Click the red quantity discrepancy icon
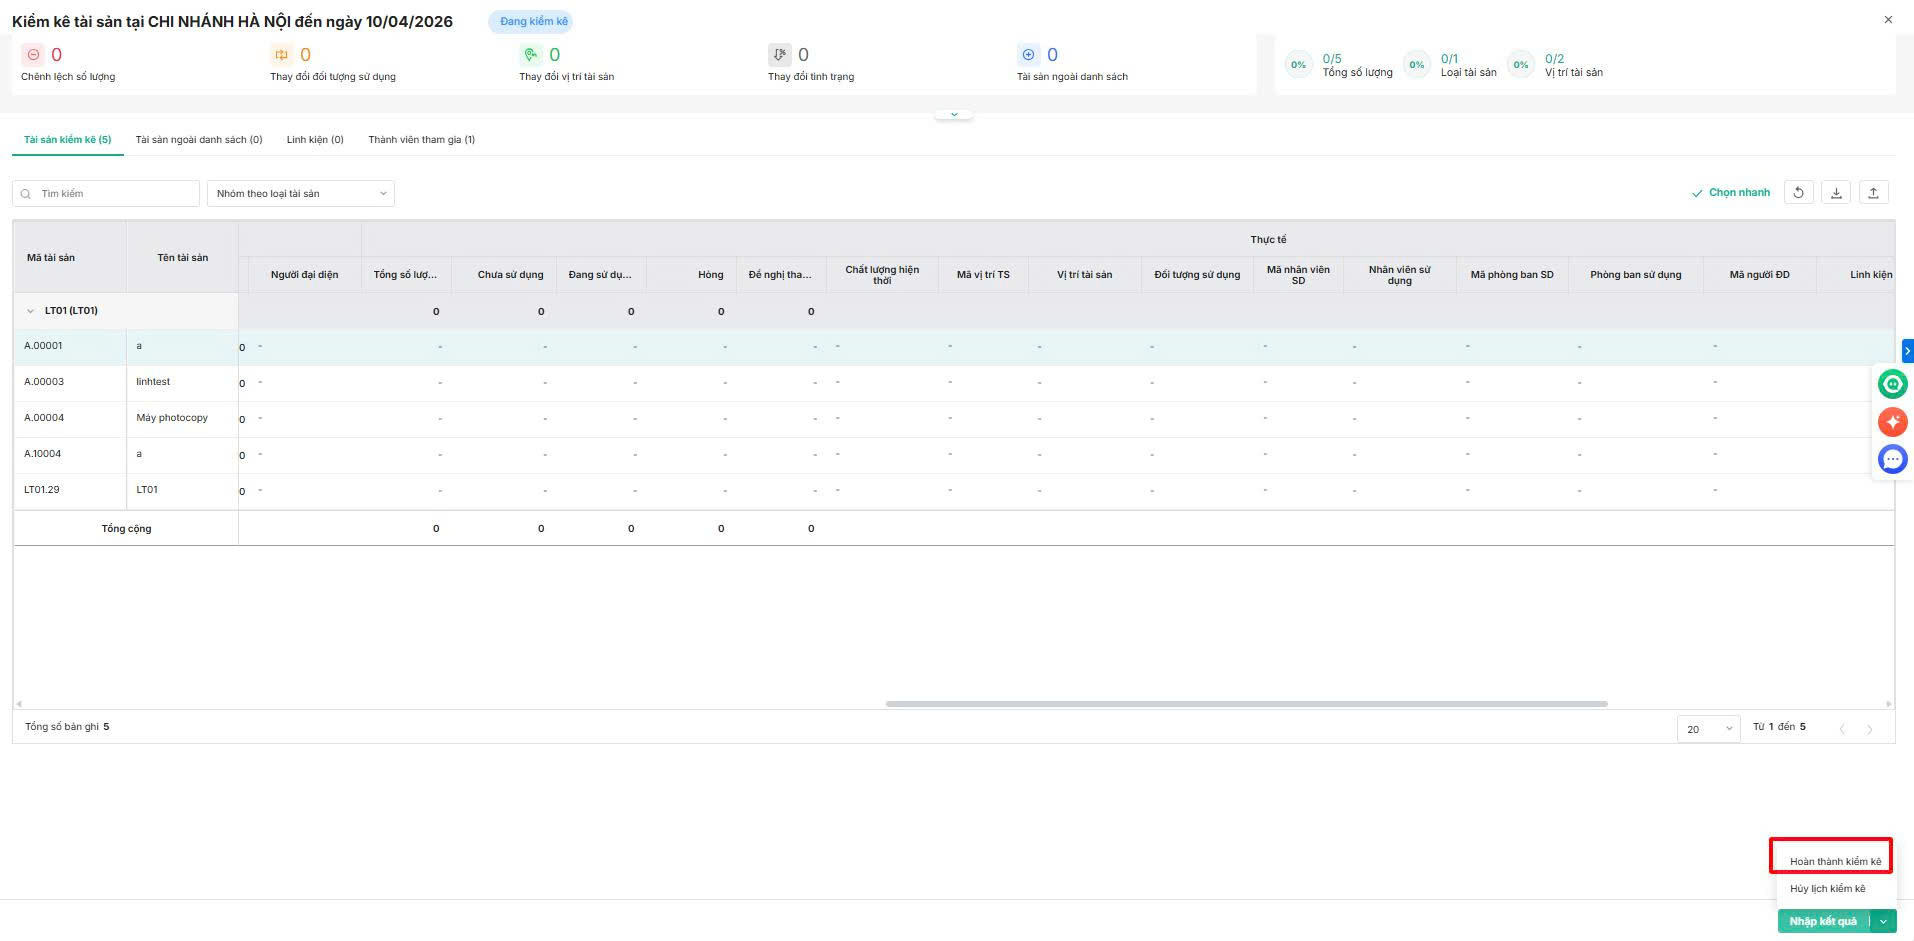This screenshot has height=941, width=1914. pos(33,55)
